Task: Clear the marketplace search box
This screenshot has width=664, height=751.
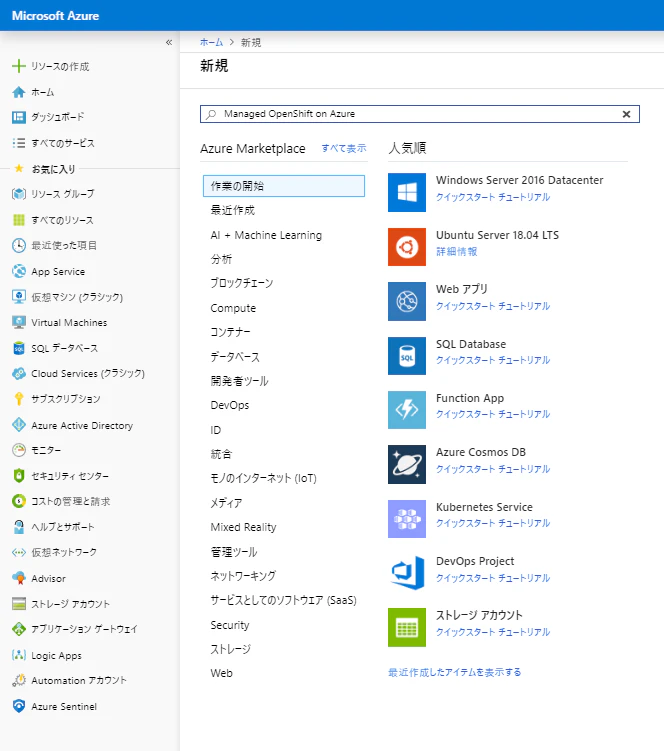Action: 626,114
